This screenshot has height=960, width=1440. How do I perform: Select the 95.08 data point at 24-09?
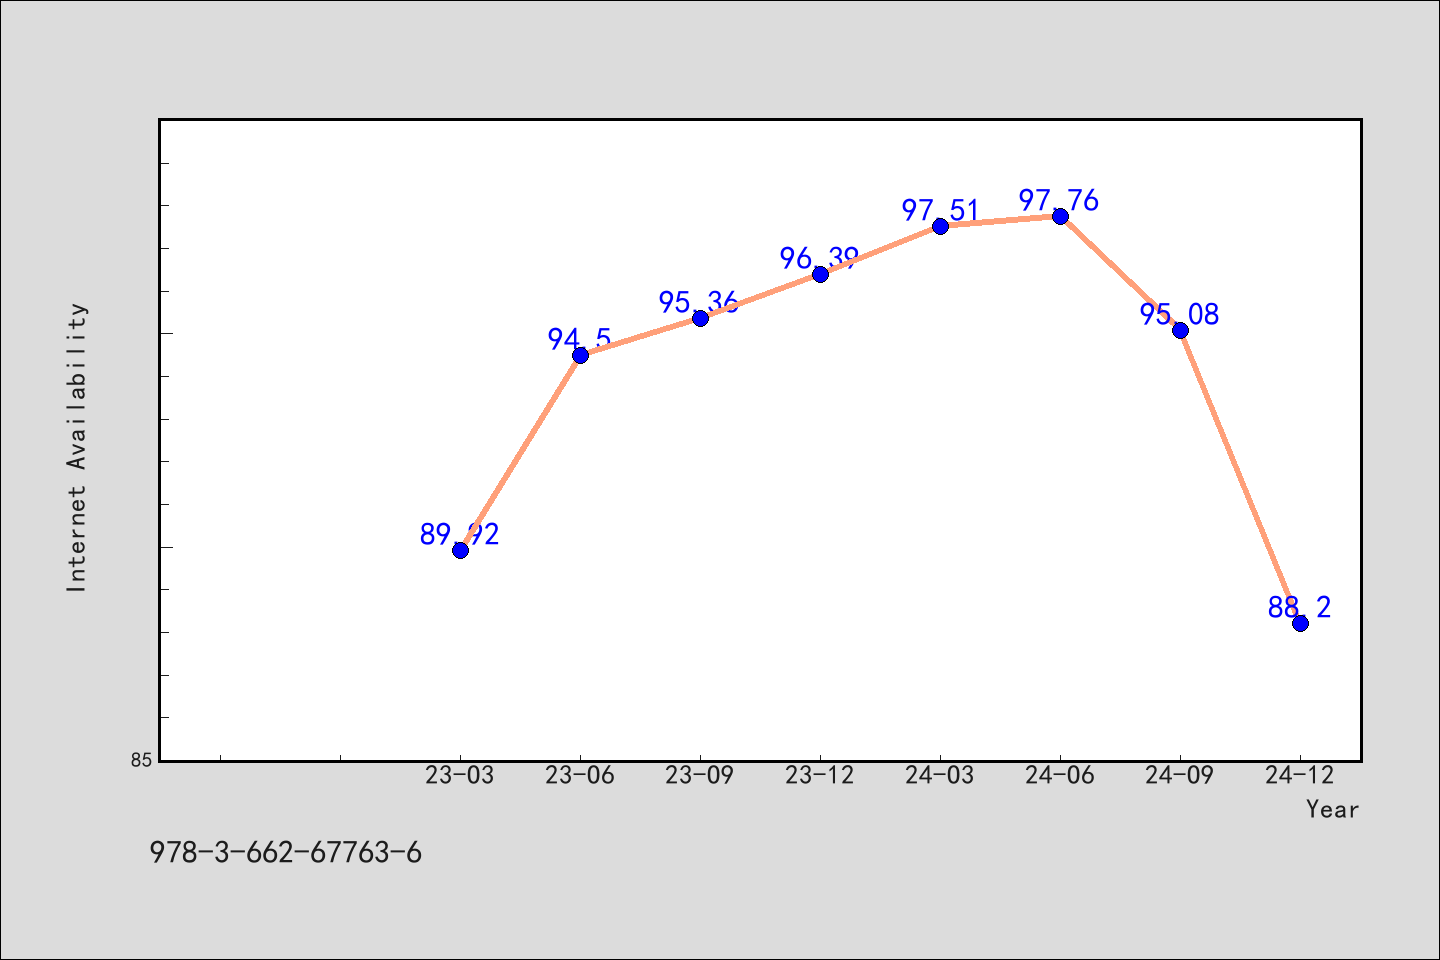coord(1180,330)
